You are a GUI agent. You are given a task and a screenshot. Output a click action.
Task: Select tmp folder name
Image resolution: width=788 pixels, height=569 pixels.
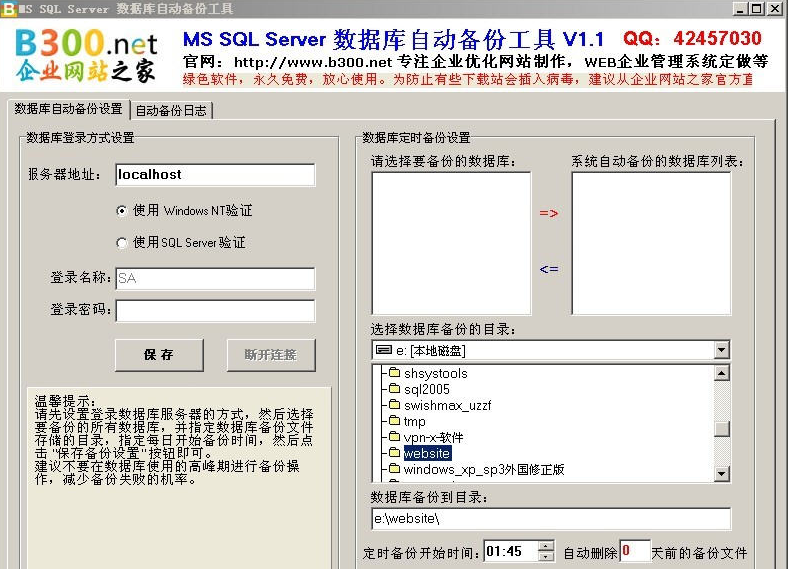click(415, 422)
